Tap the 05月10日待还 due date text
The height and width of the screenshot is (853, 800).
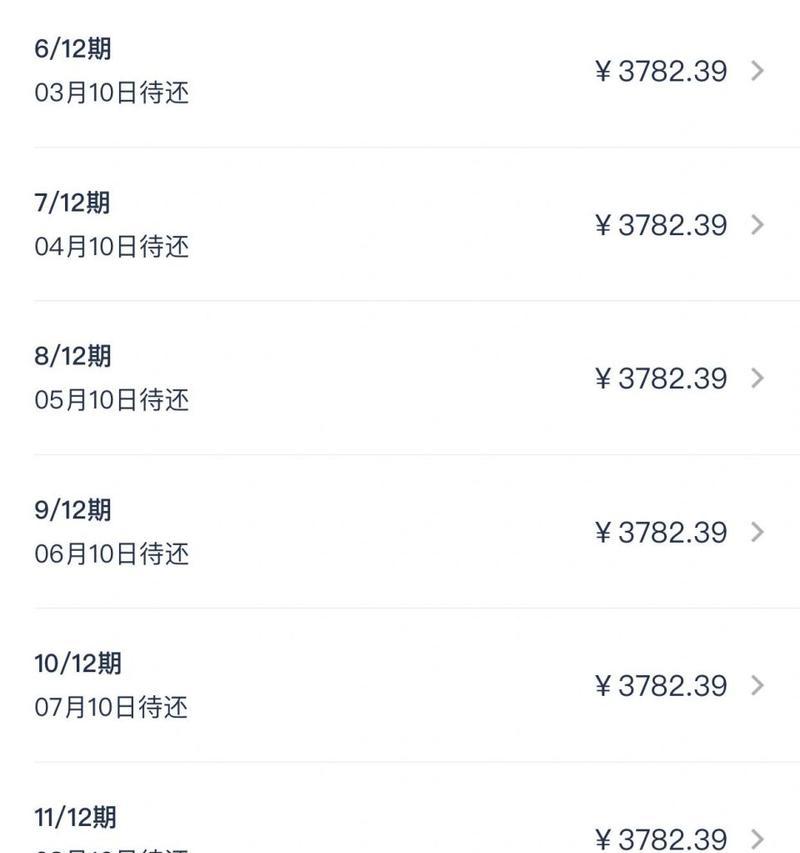[111, 400]
